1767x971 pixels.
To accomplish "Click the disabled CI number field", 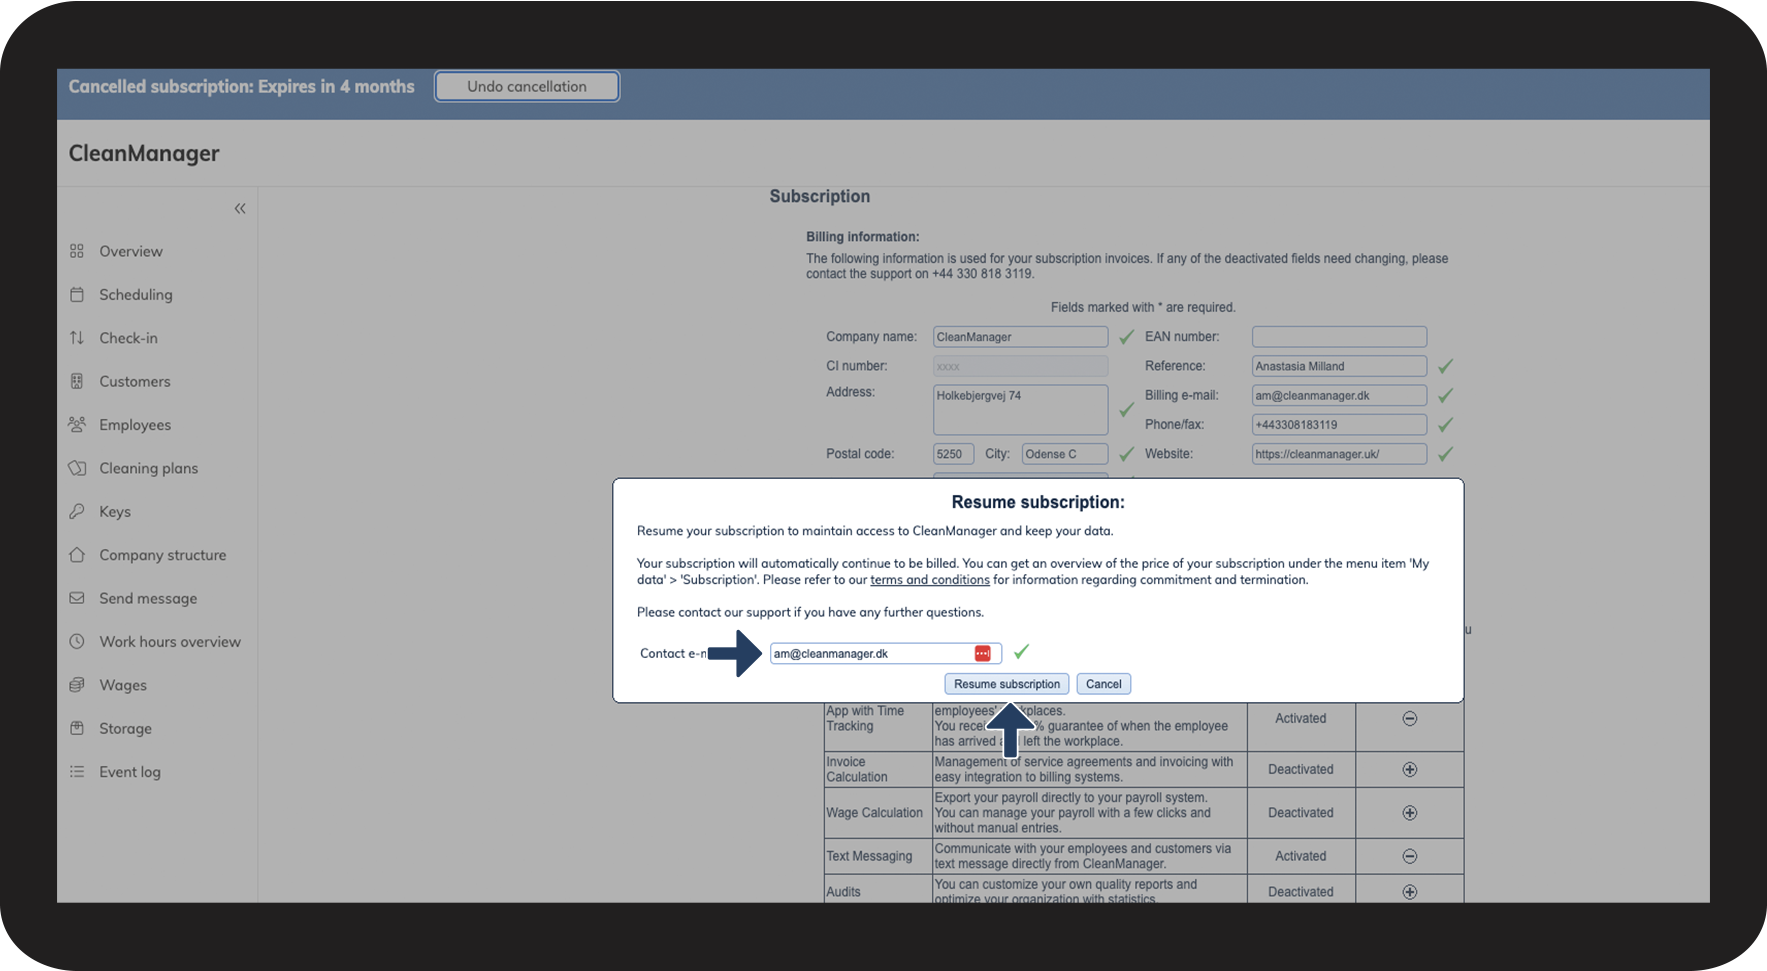I will tap(1020, 366).
